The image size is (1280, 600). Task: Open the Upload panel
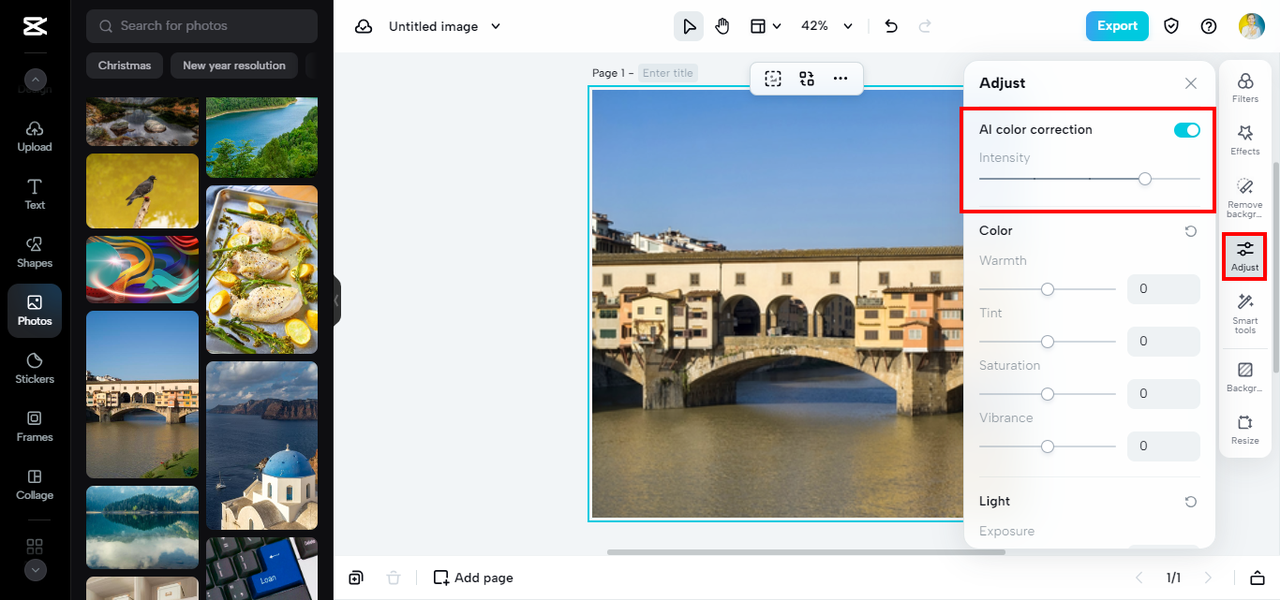click(34, 136)
